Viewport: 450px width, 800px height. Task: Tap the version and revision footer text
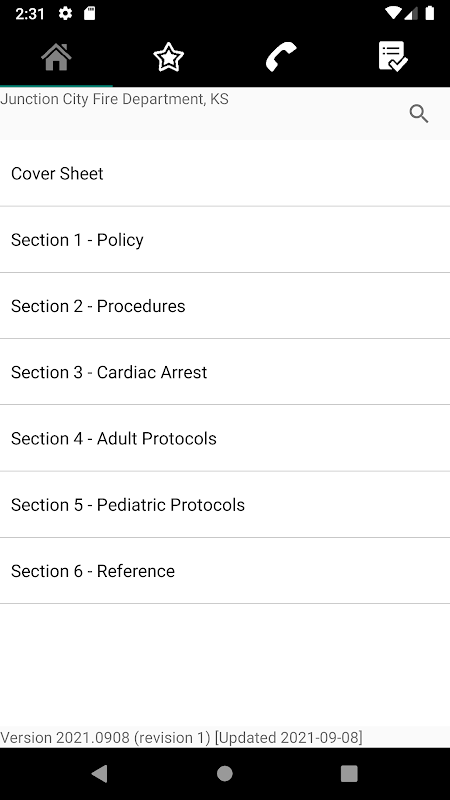181,738
